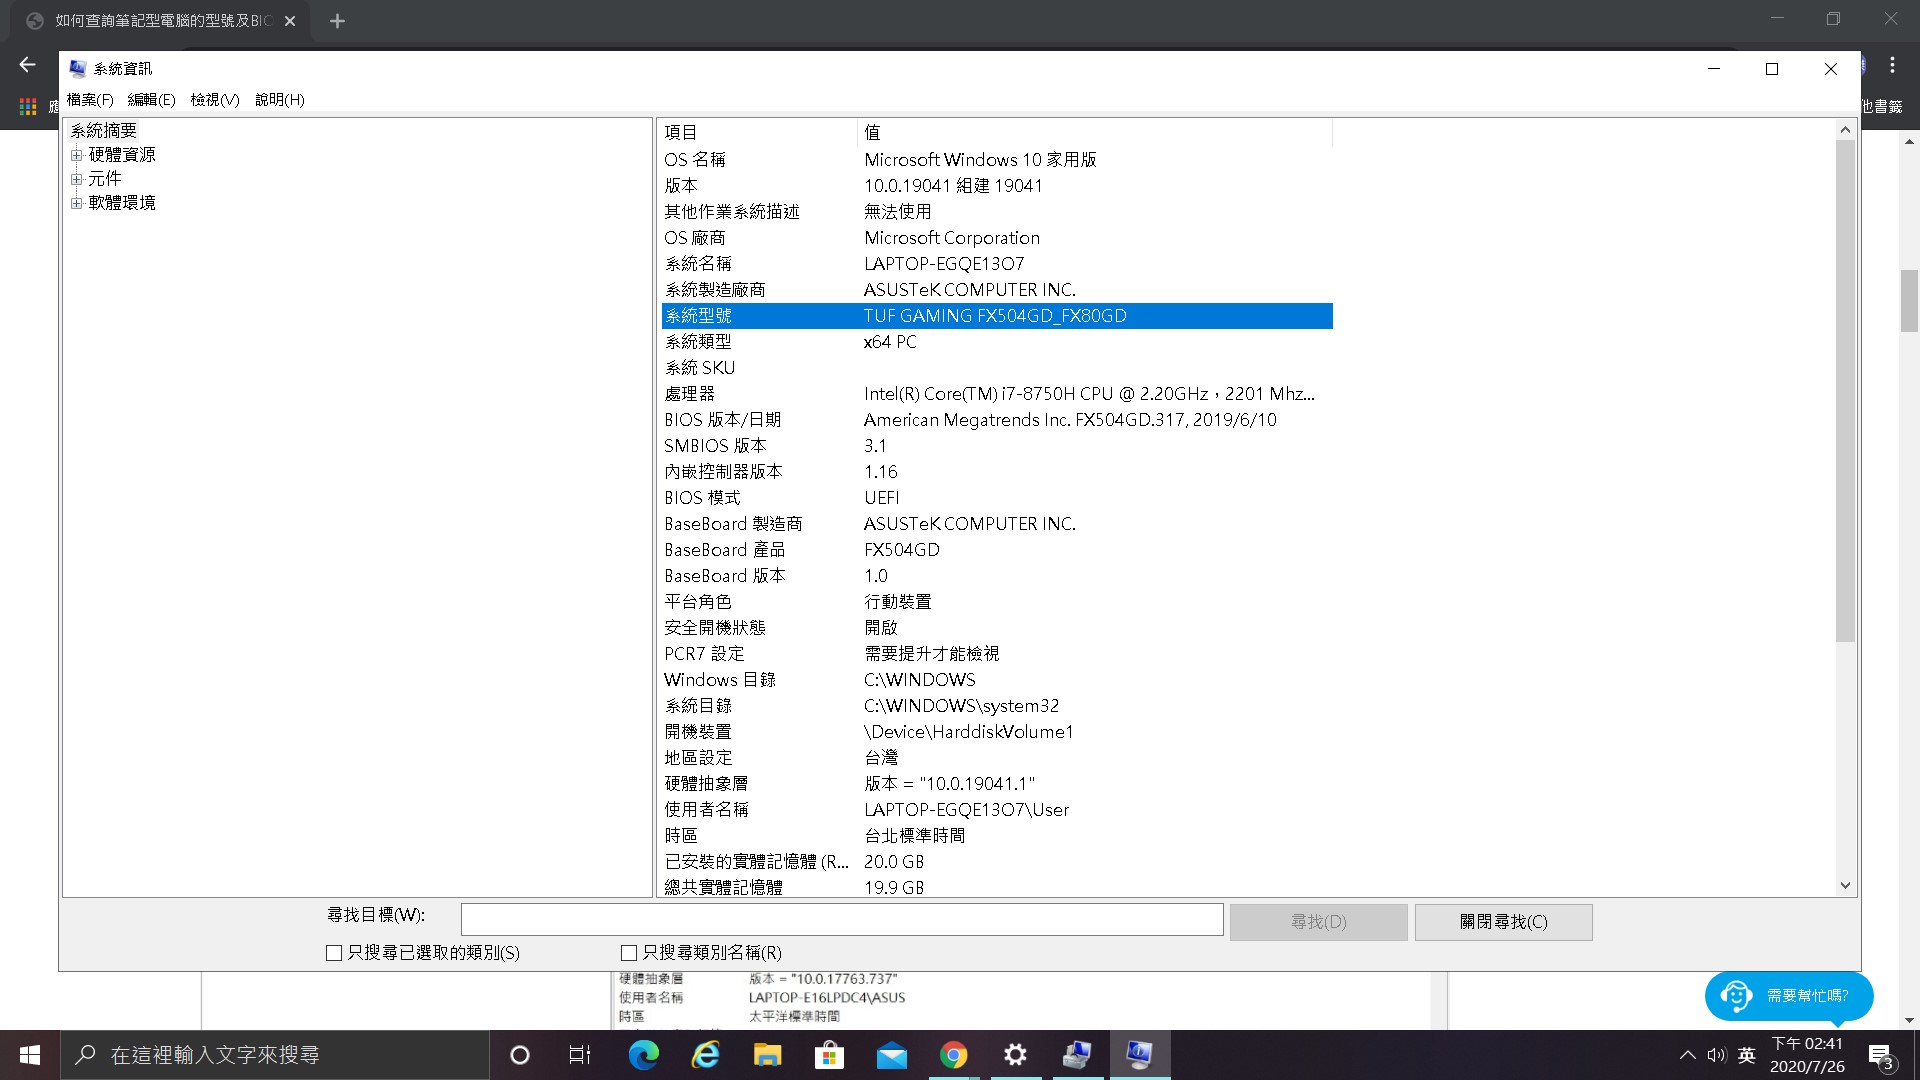The width and height of the screenshot is (1920, 1080).
Task: Open Settings gear in taskbar
Action: pos(1015,1055)
